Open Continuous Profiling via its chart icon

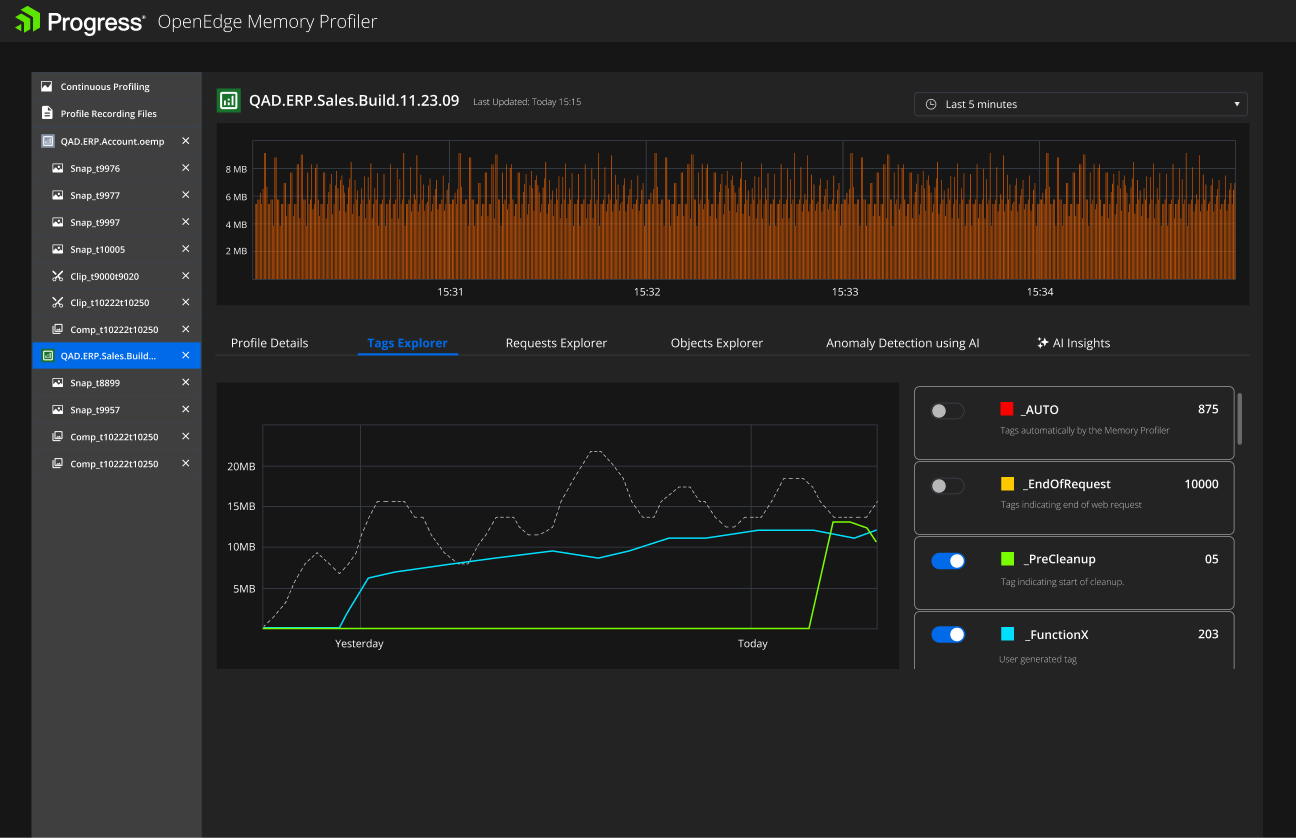46,87
